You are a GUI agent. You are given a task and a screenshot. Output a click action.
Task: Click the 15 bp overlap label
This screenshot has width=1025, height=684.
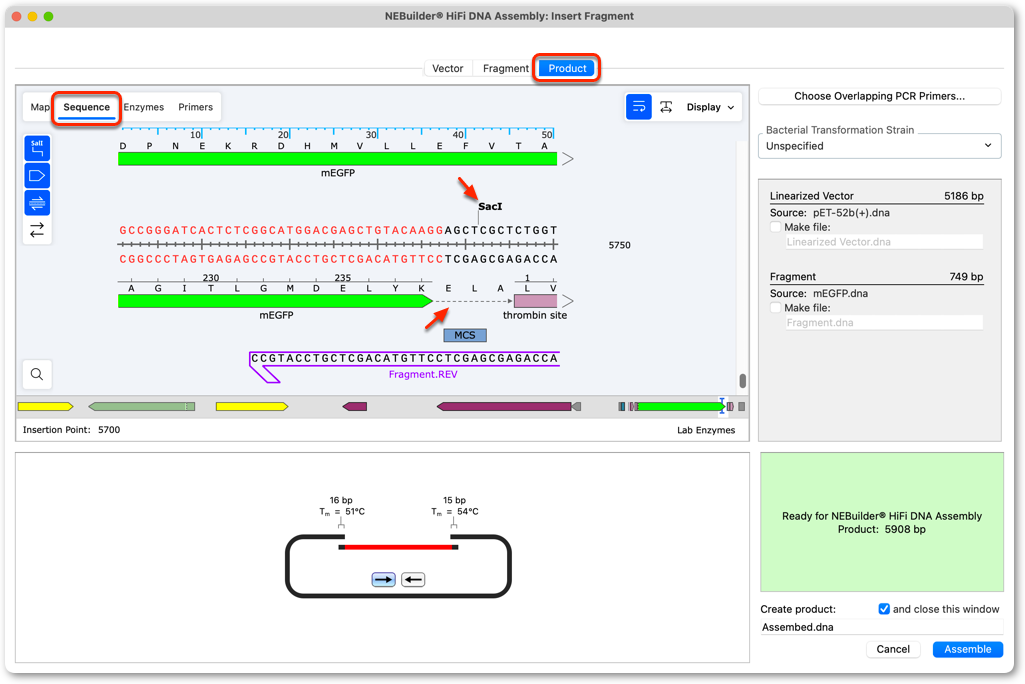click(454, 500)
